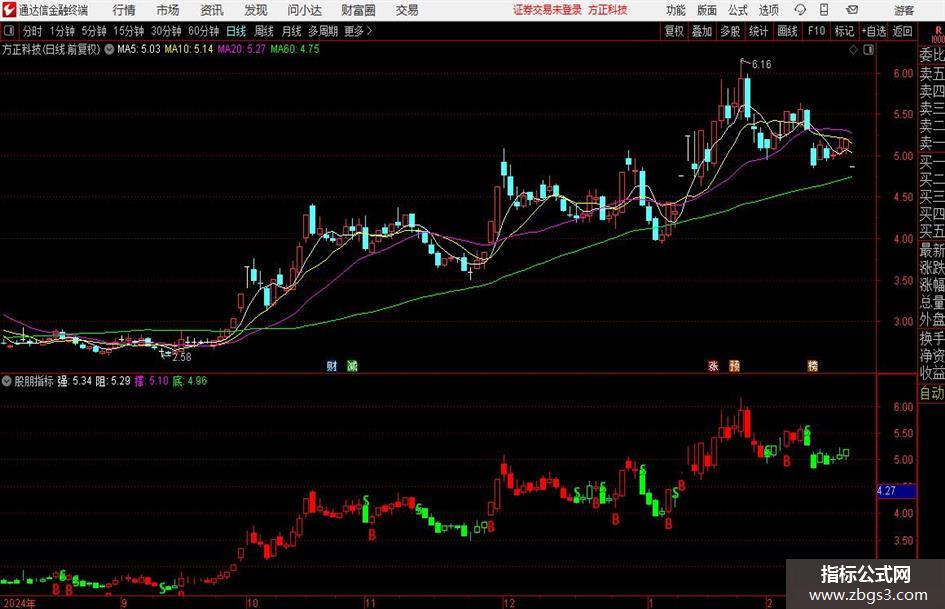The height and width of the screenshot is (609, 945).
Task: Toggle the side panel icon at chart top right
Action: (868, 50)
